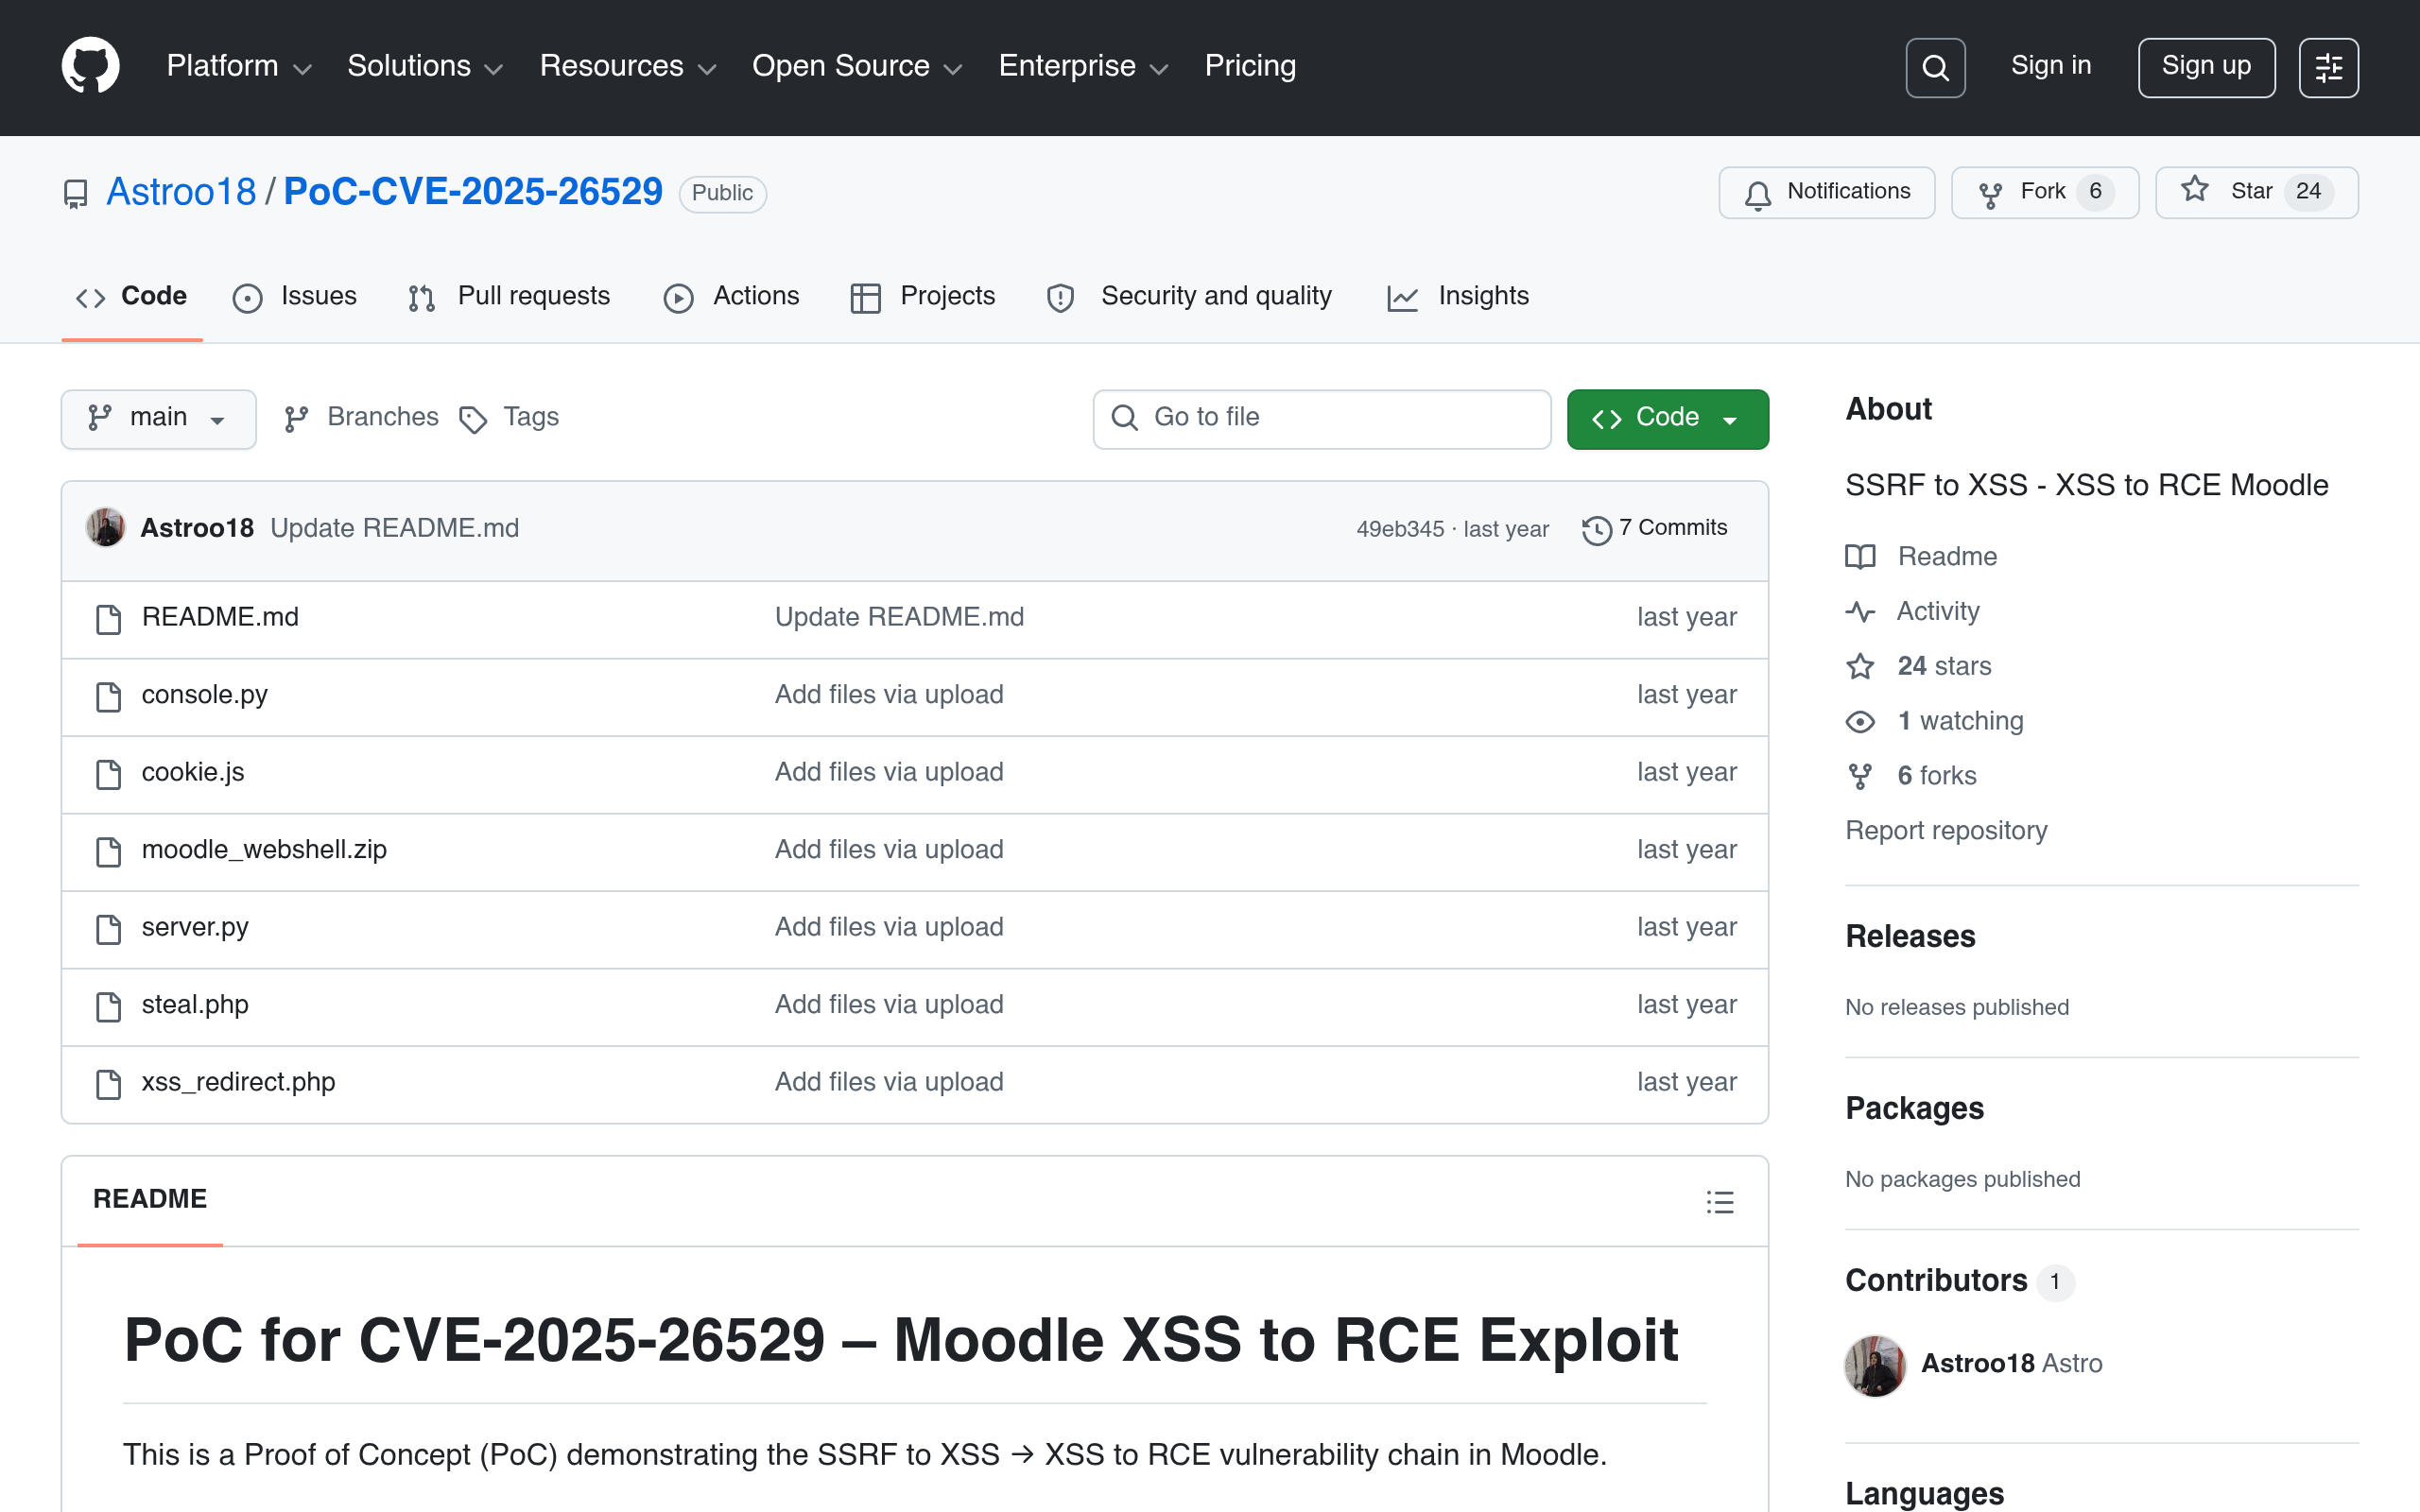The image size is (2420, 1512).
Task: Open the green Code dropdown
Action: click(x=1667, y=419)
